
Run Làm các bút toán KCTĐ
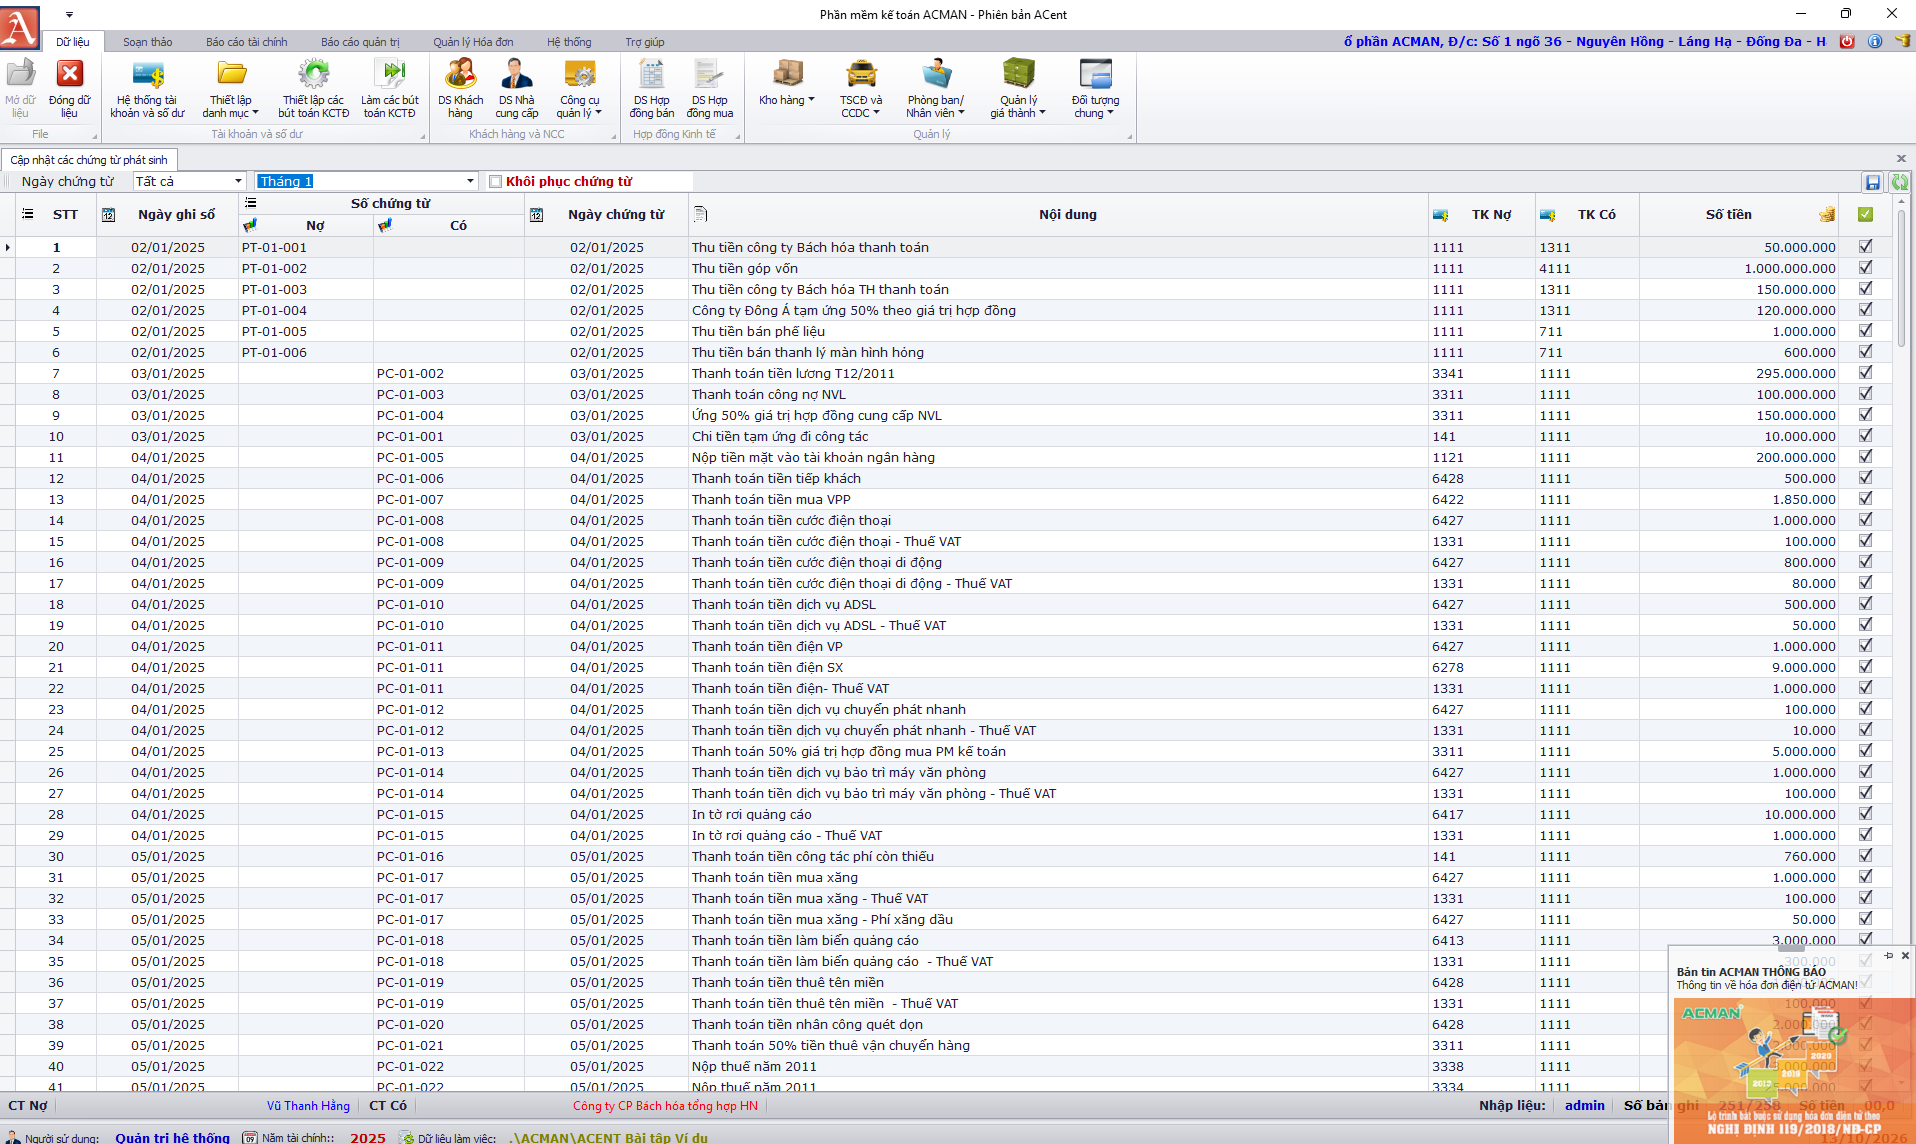tap(390, 89)
